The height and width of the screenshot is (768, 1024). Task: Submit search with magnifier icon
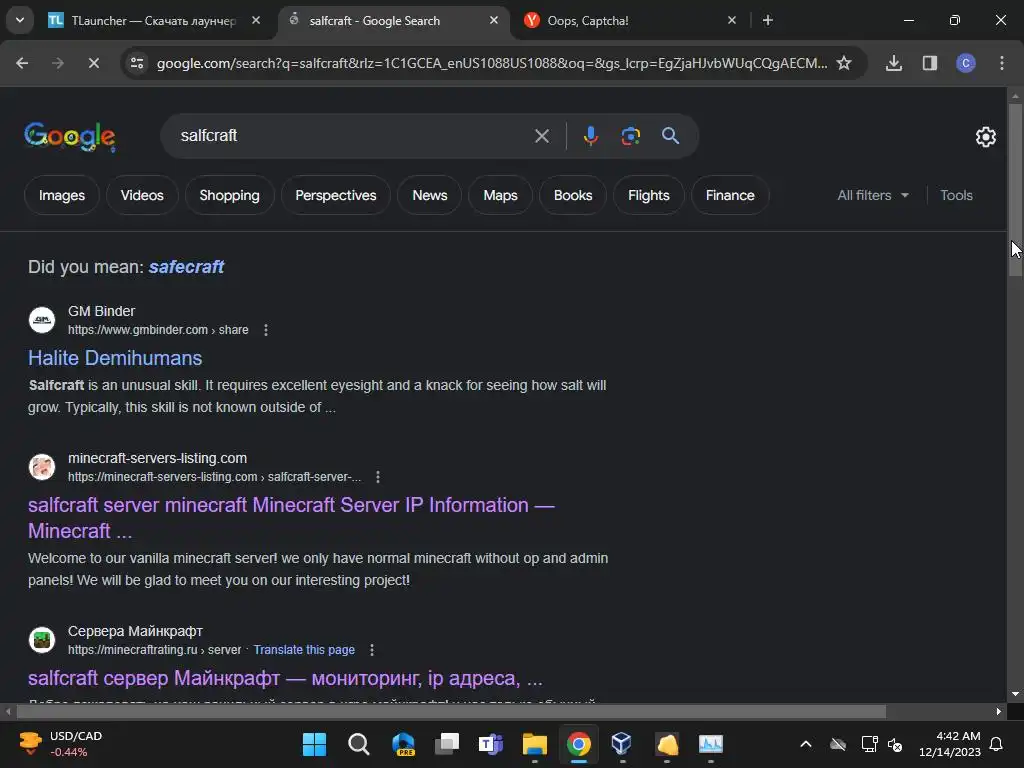670,136
